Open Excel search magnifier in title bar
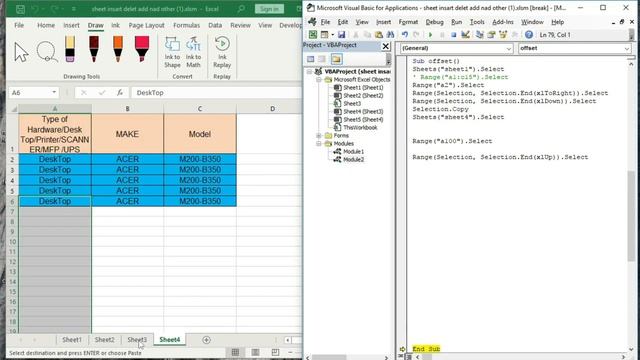640x360 pixels. [241, 9]
